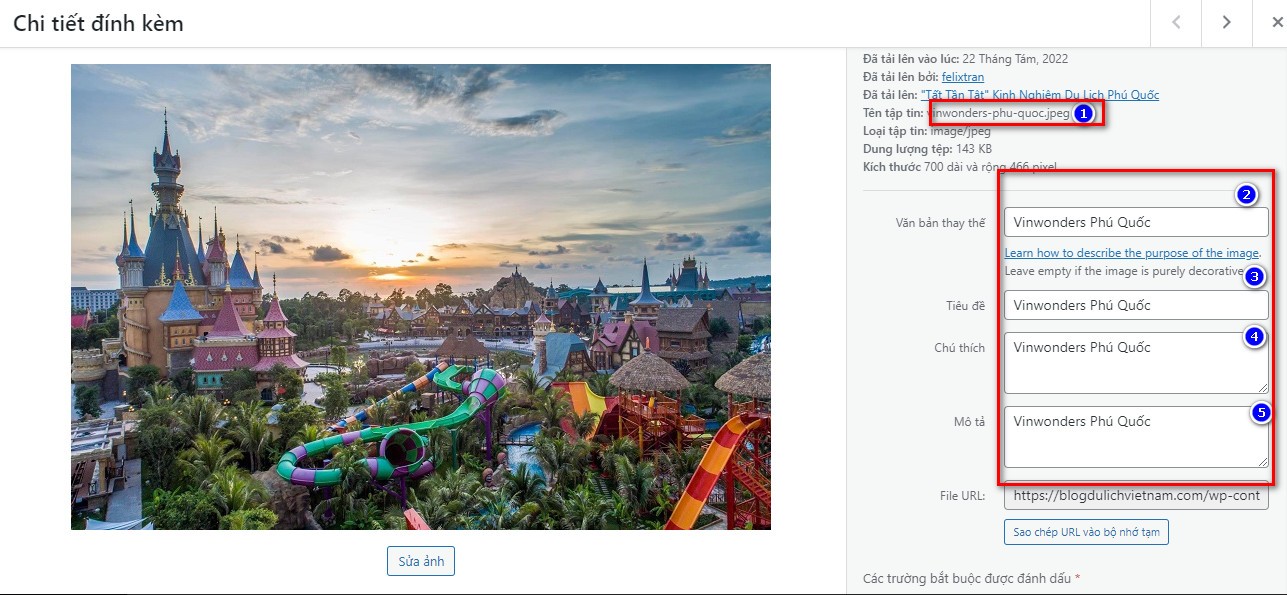Viewport: 1287px width, 595px height.
Task: Select the File URL text field
Action: pos(1136,495)
